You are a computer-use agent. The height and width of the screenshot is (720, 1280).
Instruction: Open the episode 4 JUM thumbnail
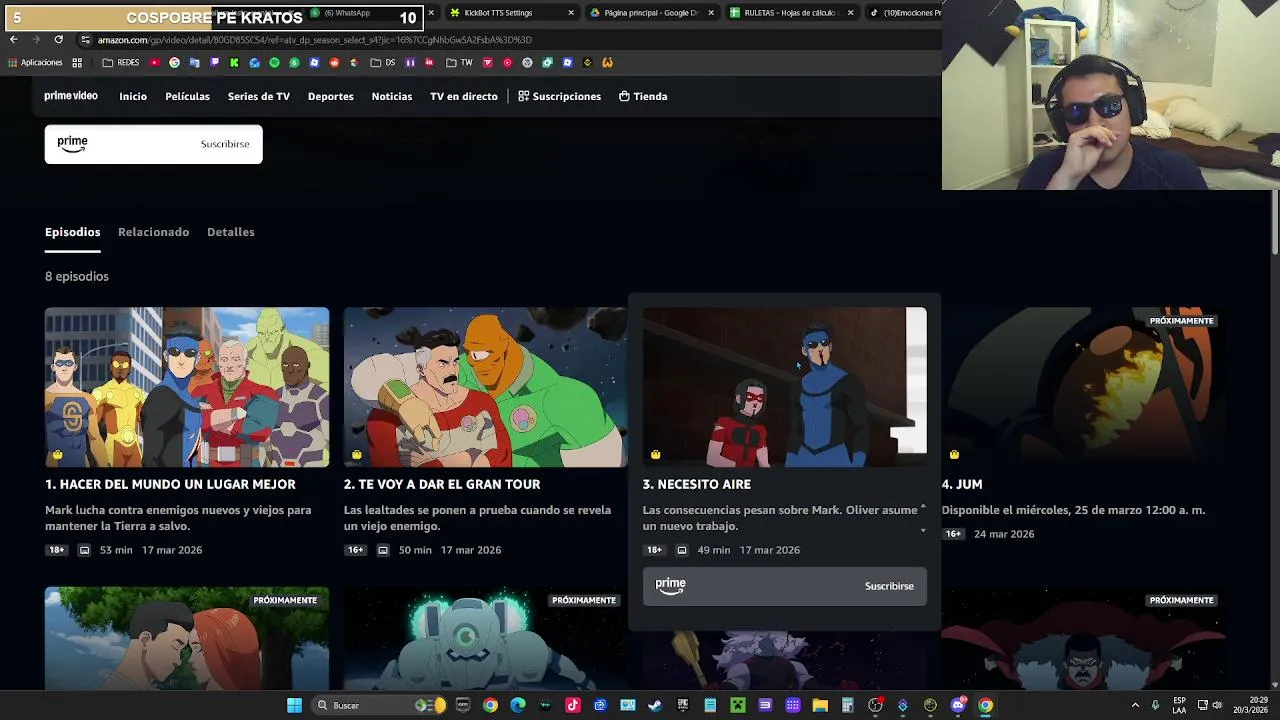(x=1083, y=387)
